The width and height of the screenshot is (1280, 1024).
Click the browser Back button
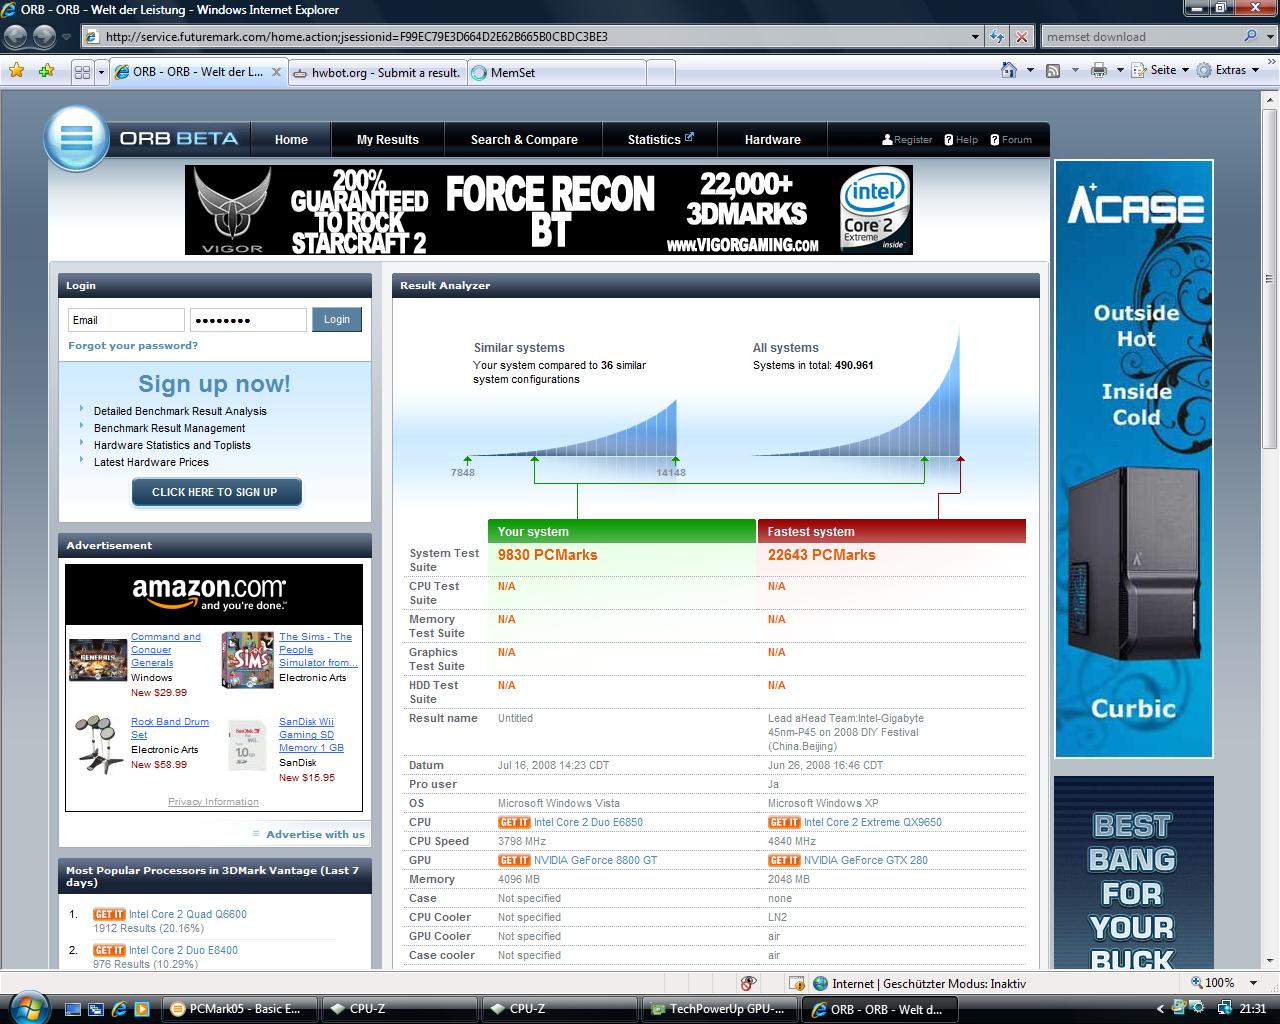point(16,37)
